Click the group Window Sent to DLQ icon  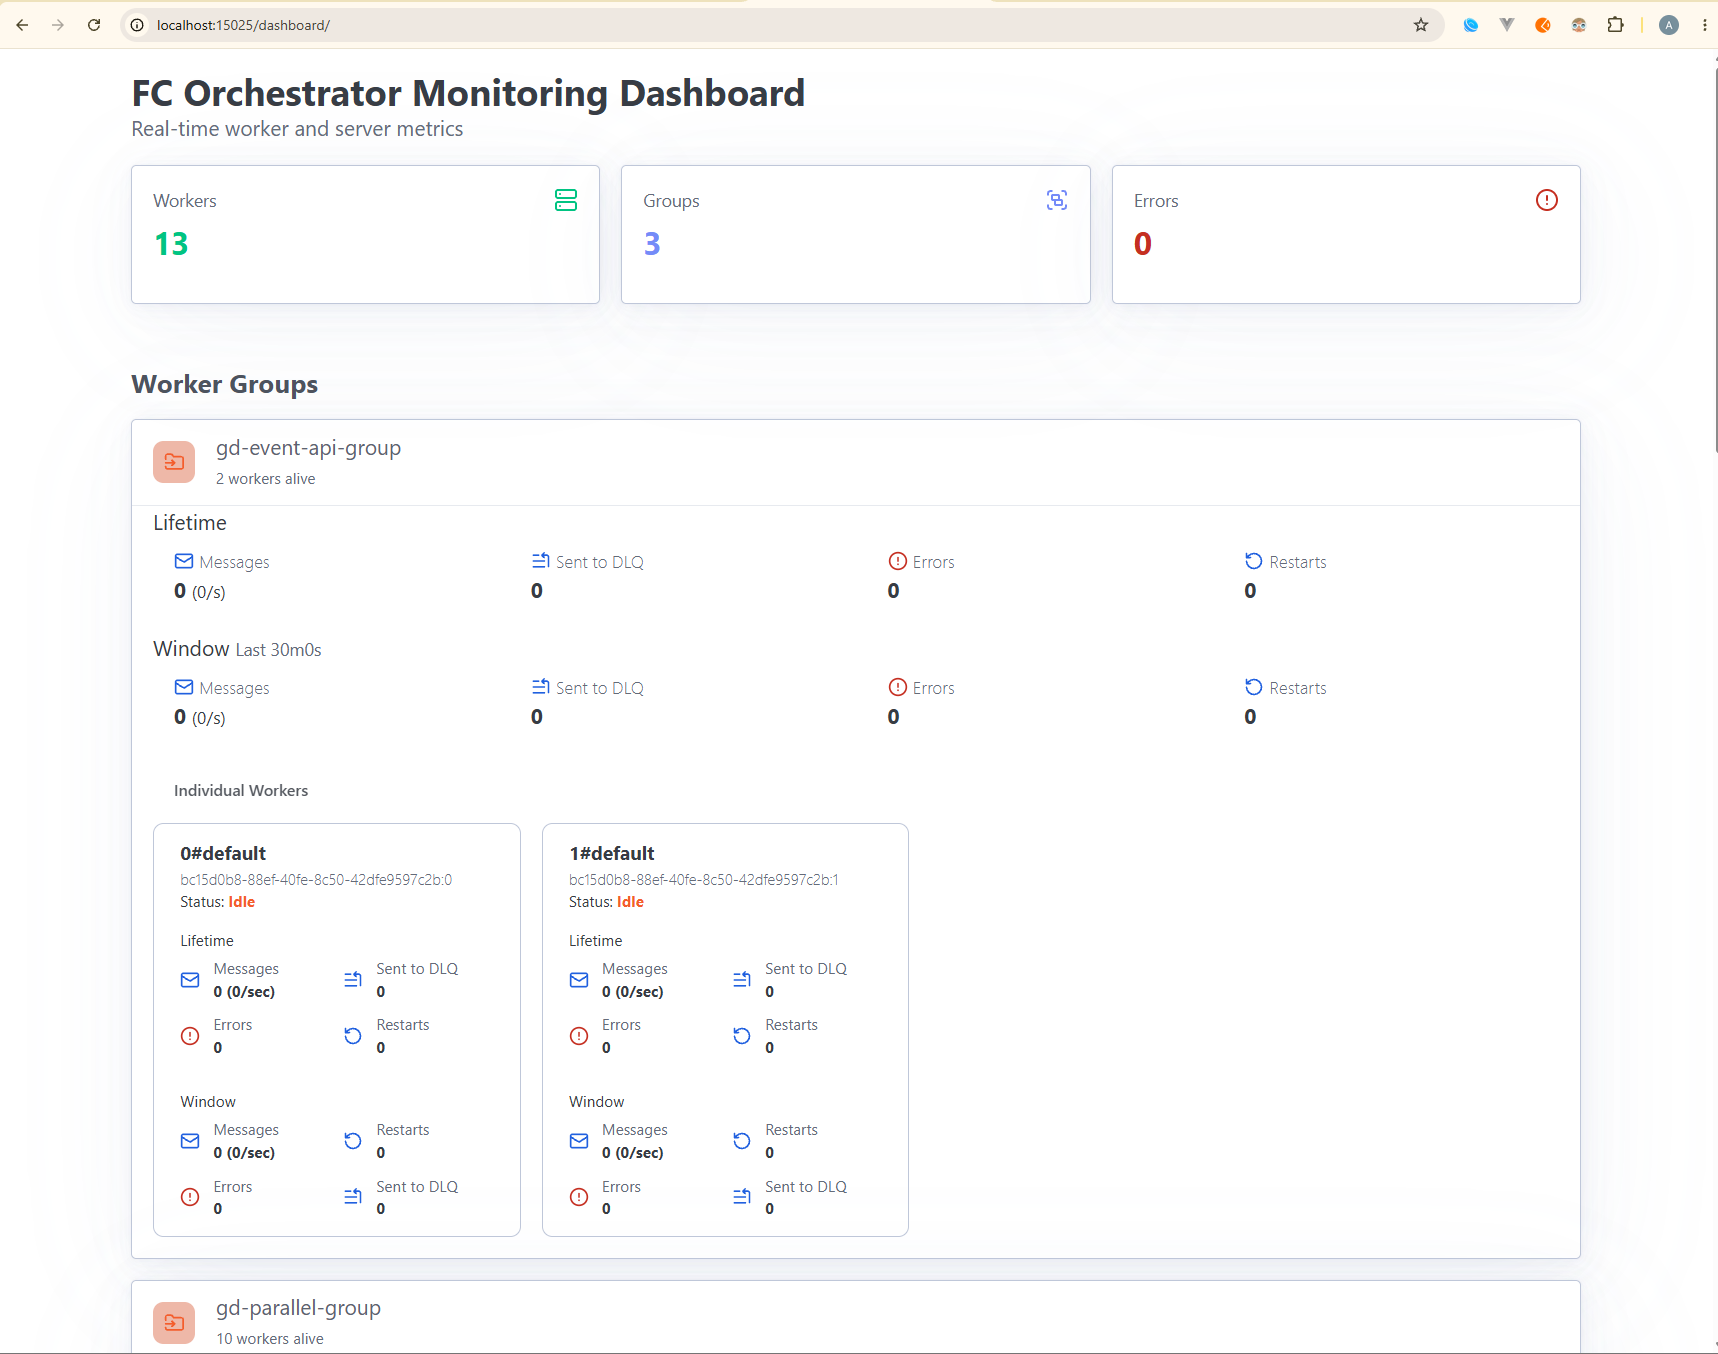pos(541,687)
